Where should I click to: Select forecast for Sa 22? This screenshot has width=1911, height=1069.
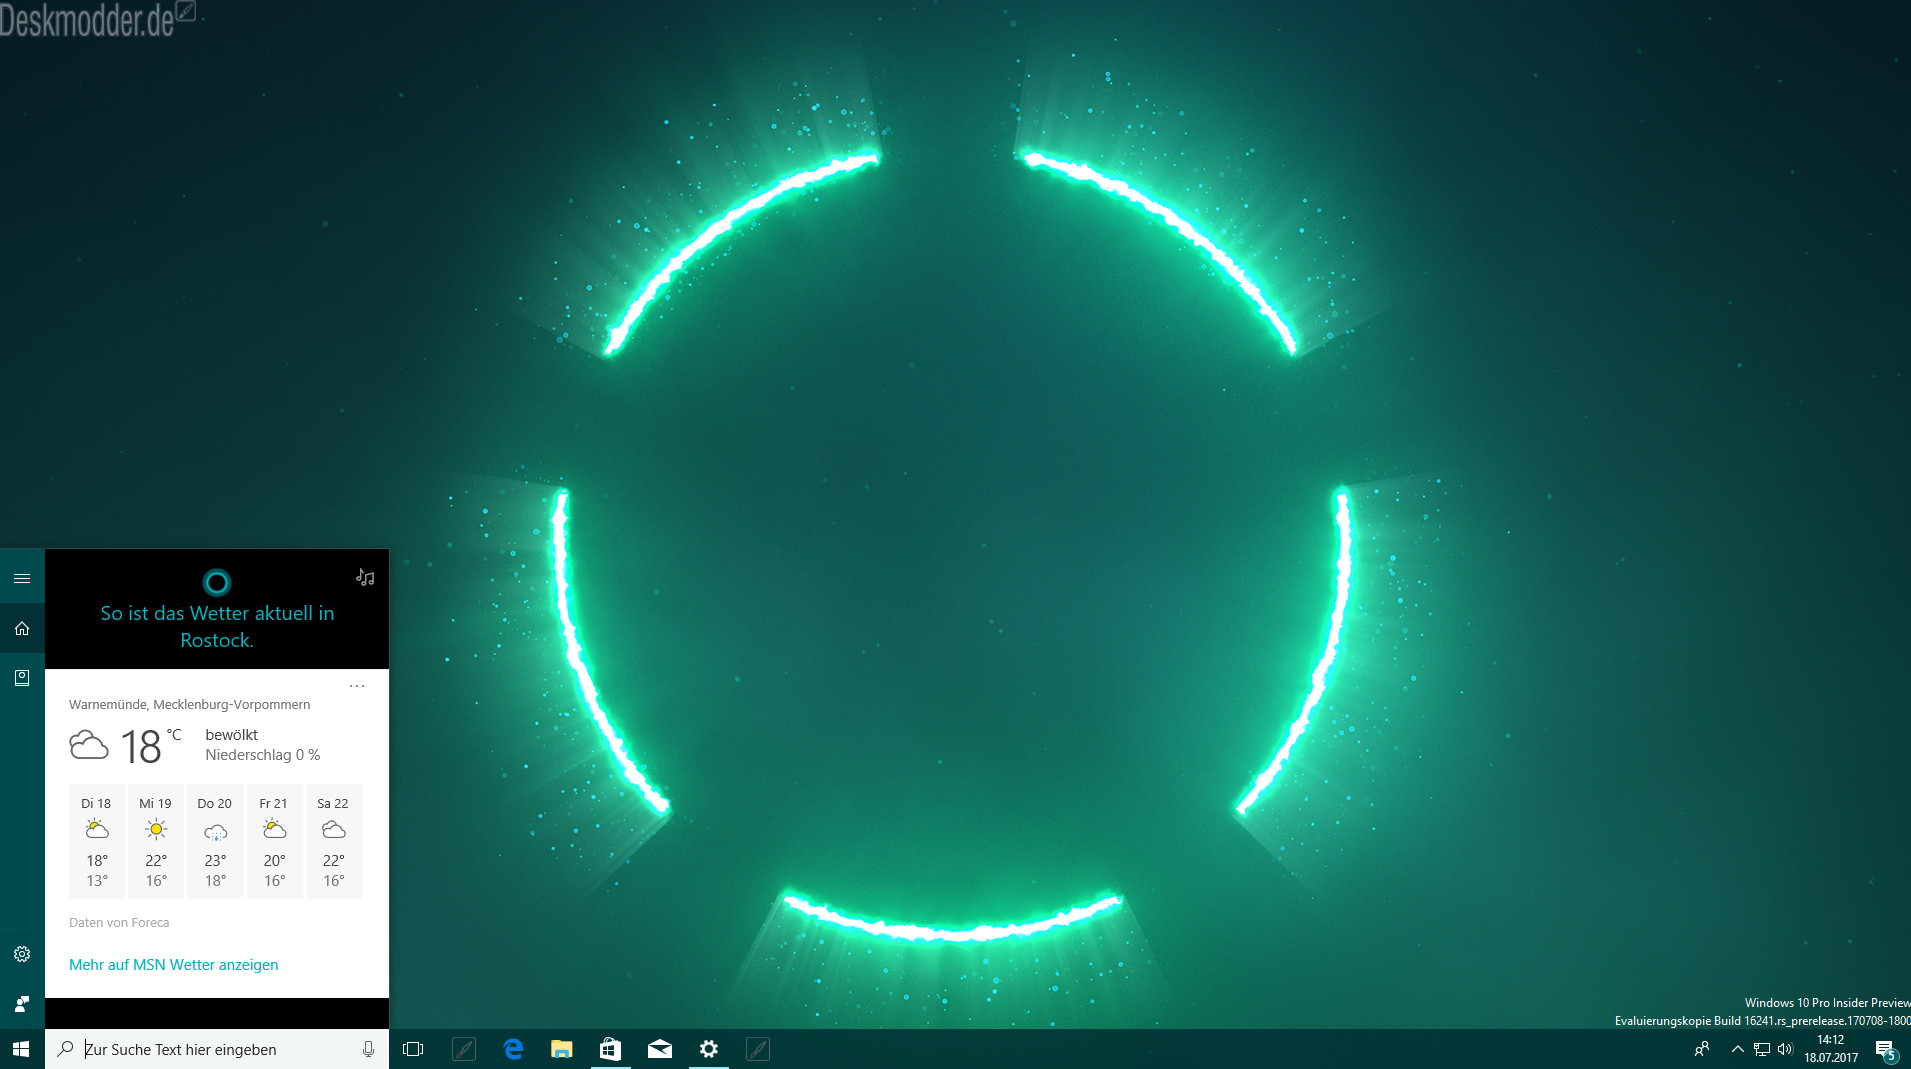pos(333,841)
